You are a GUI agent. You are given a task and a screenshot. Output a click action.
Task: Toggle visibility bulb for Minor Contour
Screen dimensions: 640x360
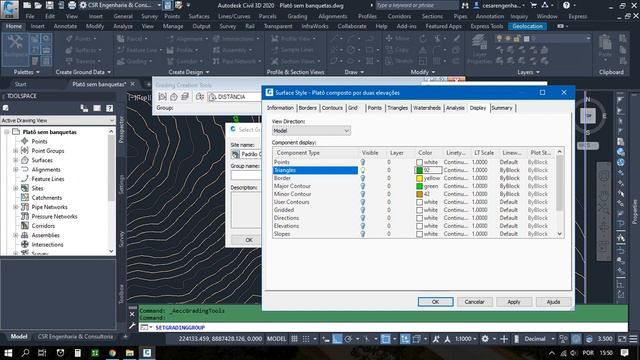coord(362,194)
